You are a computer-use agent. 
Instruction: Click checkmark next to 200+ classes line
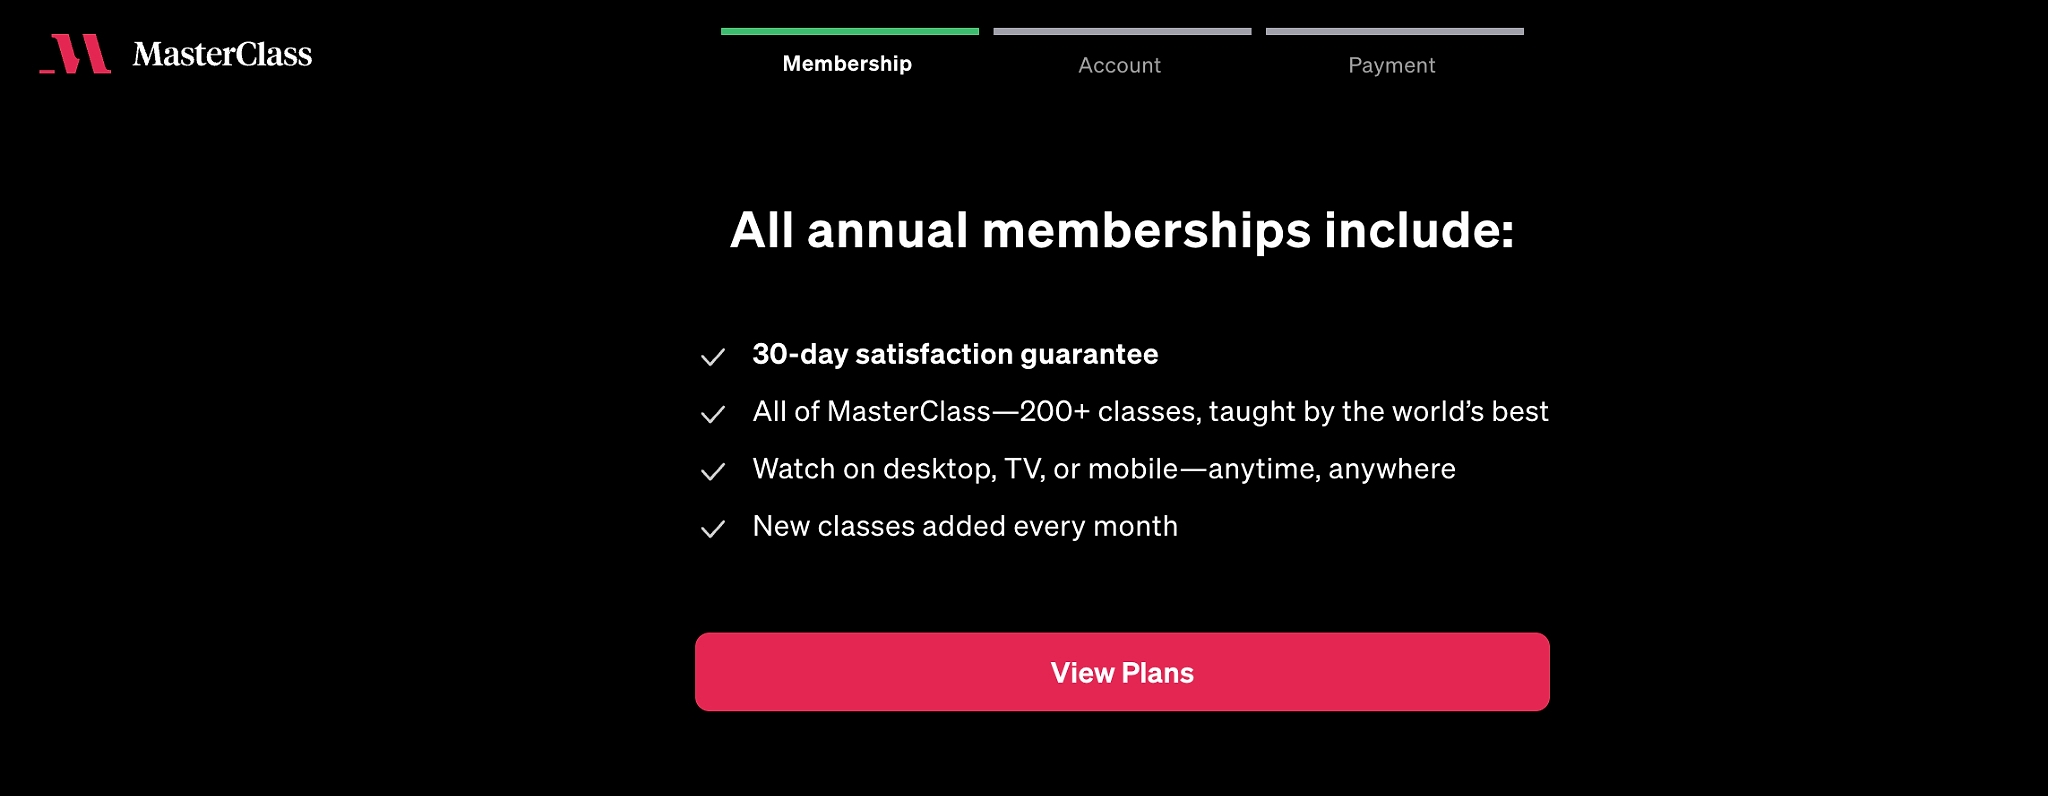click(x=713, y=414)
